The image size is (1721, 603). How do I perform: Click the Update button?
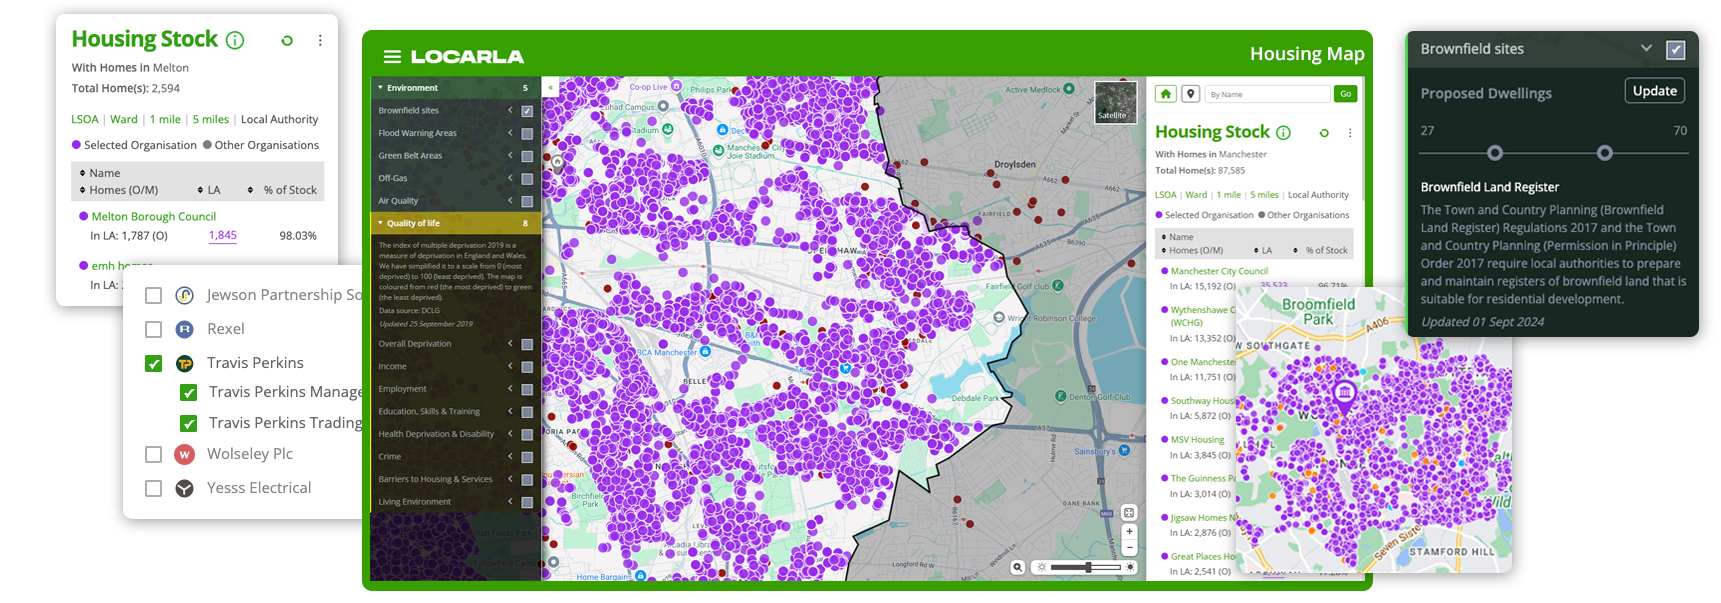click(1654, 91)
